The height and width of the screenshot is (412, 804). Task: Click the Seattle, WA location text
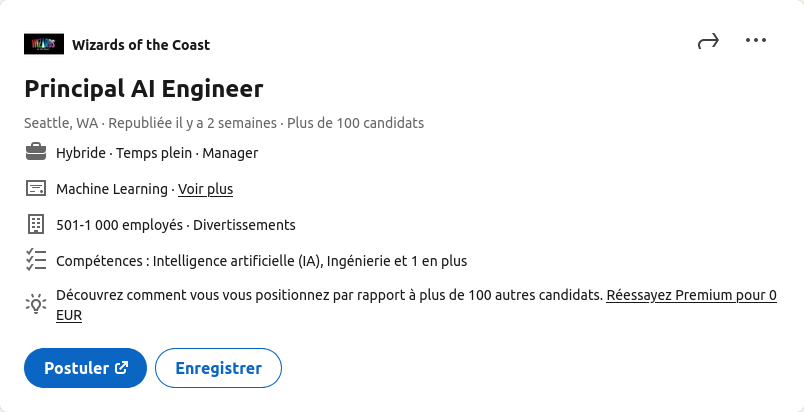(61, 123)
